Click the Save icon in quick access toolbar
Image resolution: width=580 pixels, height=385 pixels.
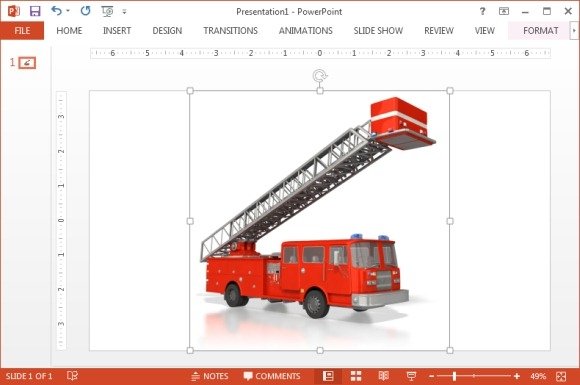[35, 11]
